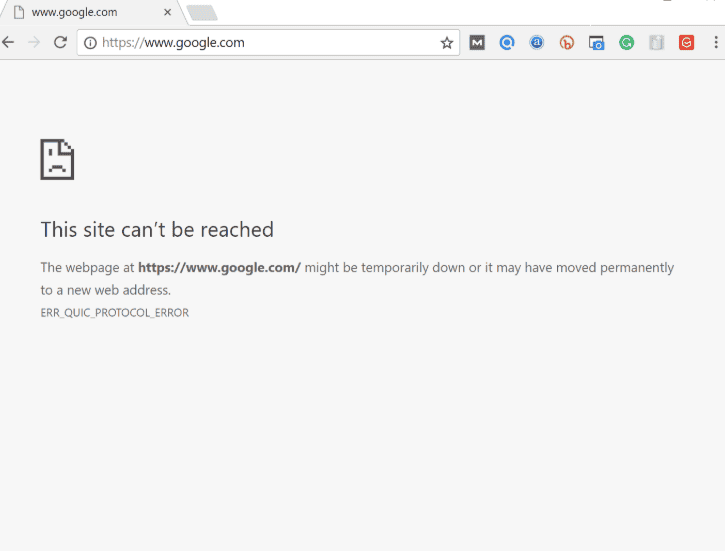Image resolution: width=725 pixels, height=551 pixels.
Task: Close the www.google.com tab
Action: tap(167, 12)
